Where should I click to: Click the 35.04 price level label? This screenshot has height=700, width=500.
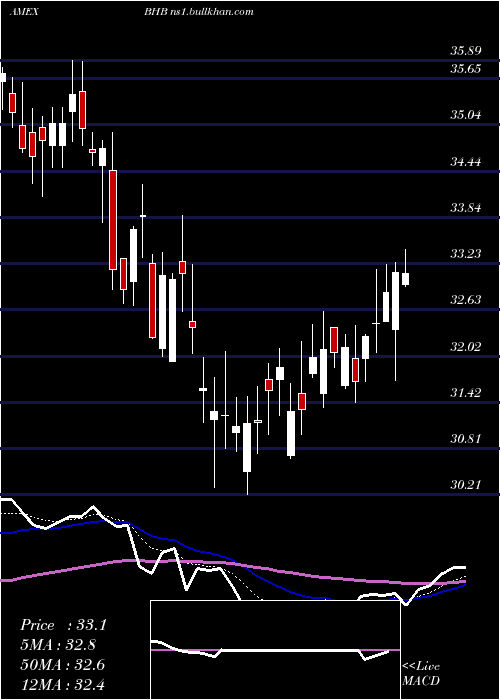pyautogui.click(x=466, y=115)
